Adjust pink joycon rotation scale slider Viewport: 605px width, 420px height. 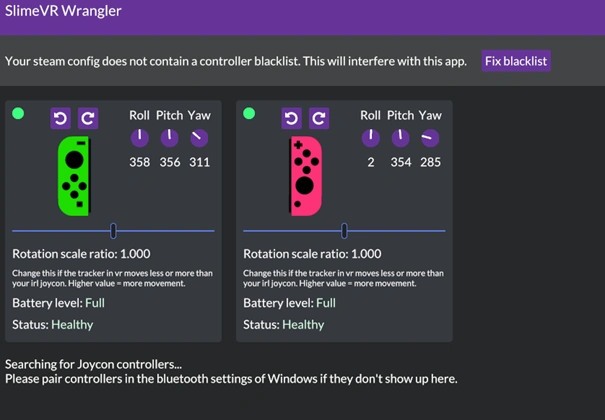[x=344, y=231]
